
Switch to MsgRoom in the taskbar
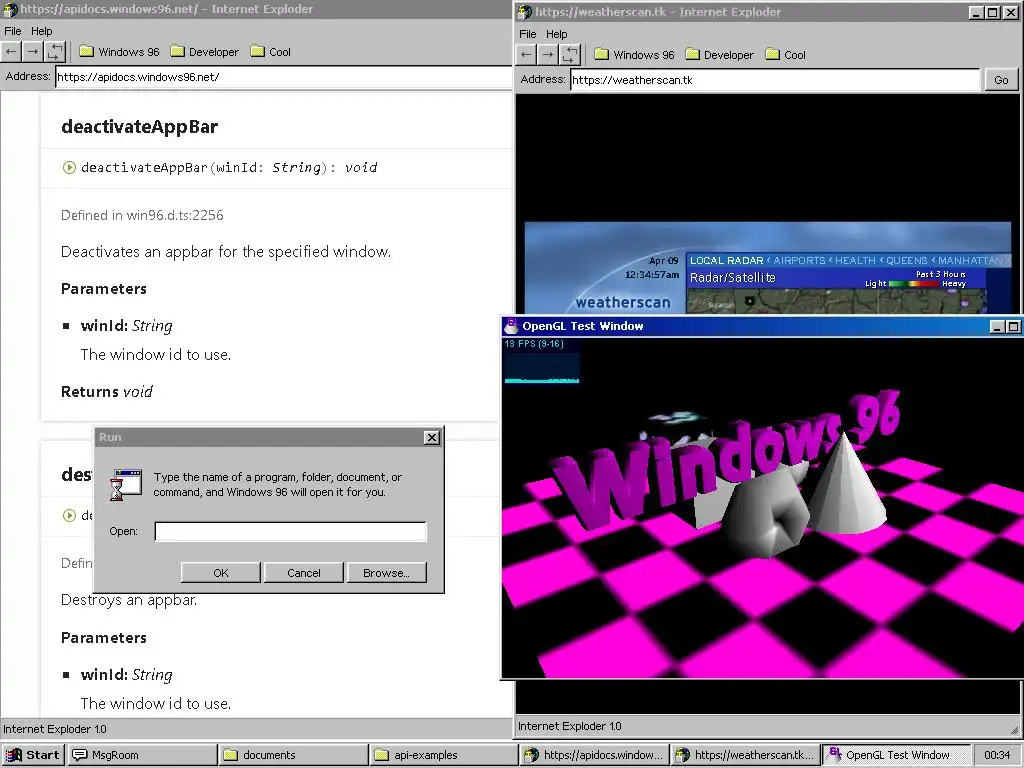[142, 755]
